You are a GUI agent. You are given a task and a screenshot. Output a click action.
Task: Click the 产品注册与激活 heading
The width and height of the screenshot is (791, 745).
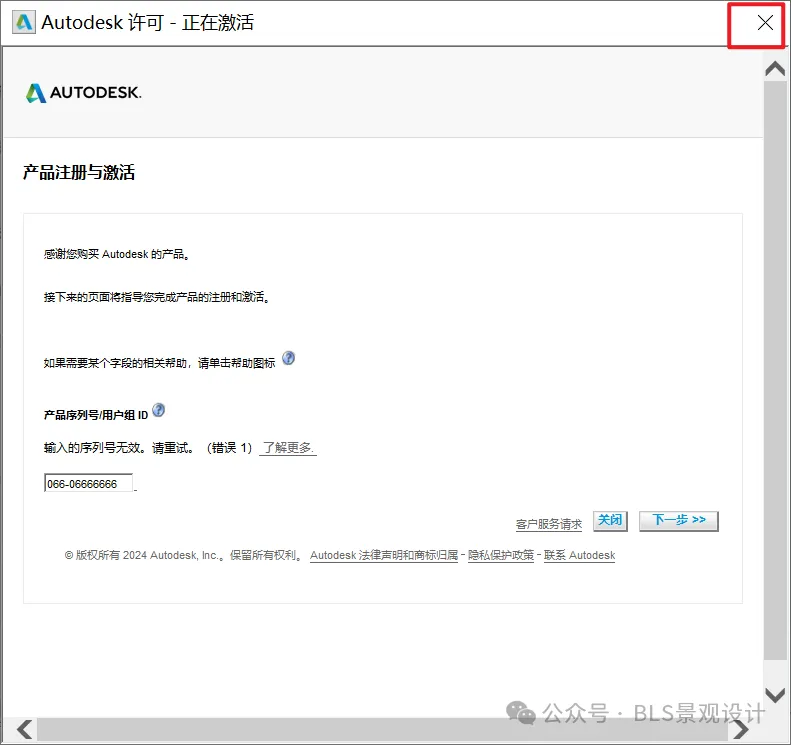click(79, 173)
